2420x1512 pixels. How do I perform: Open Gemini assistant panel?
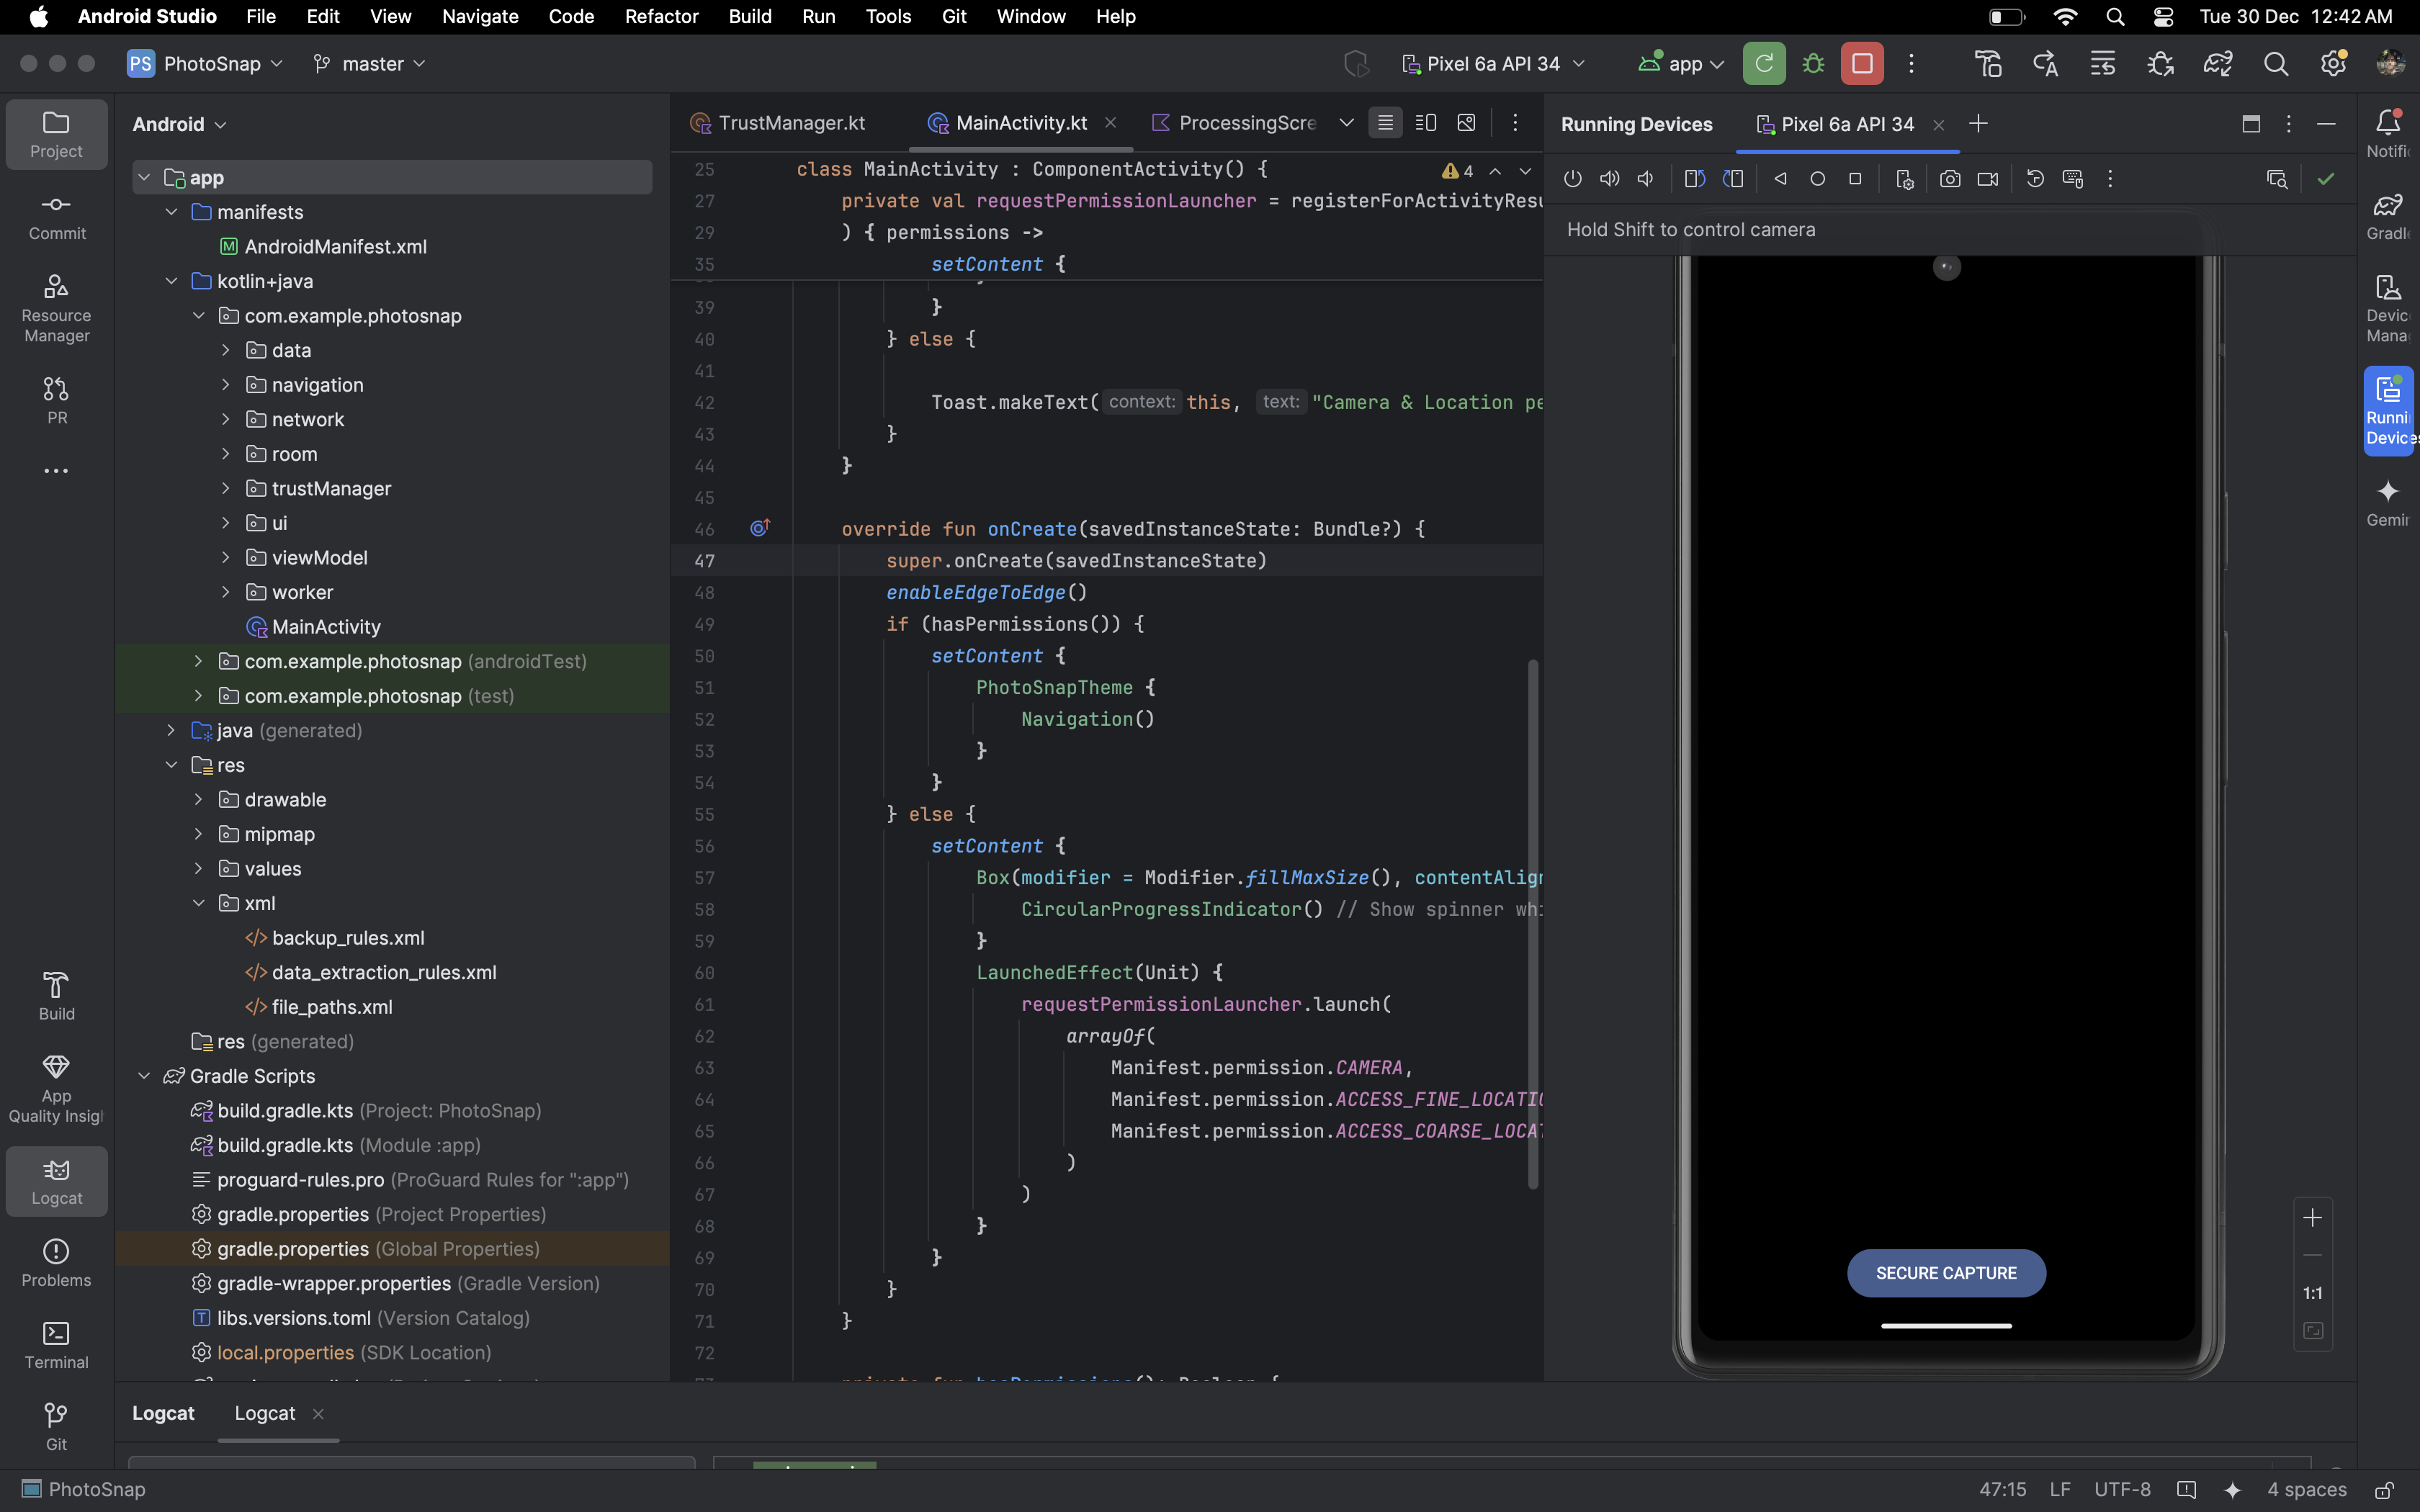coord(2387,501)
